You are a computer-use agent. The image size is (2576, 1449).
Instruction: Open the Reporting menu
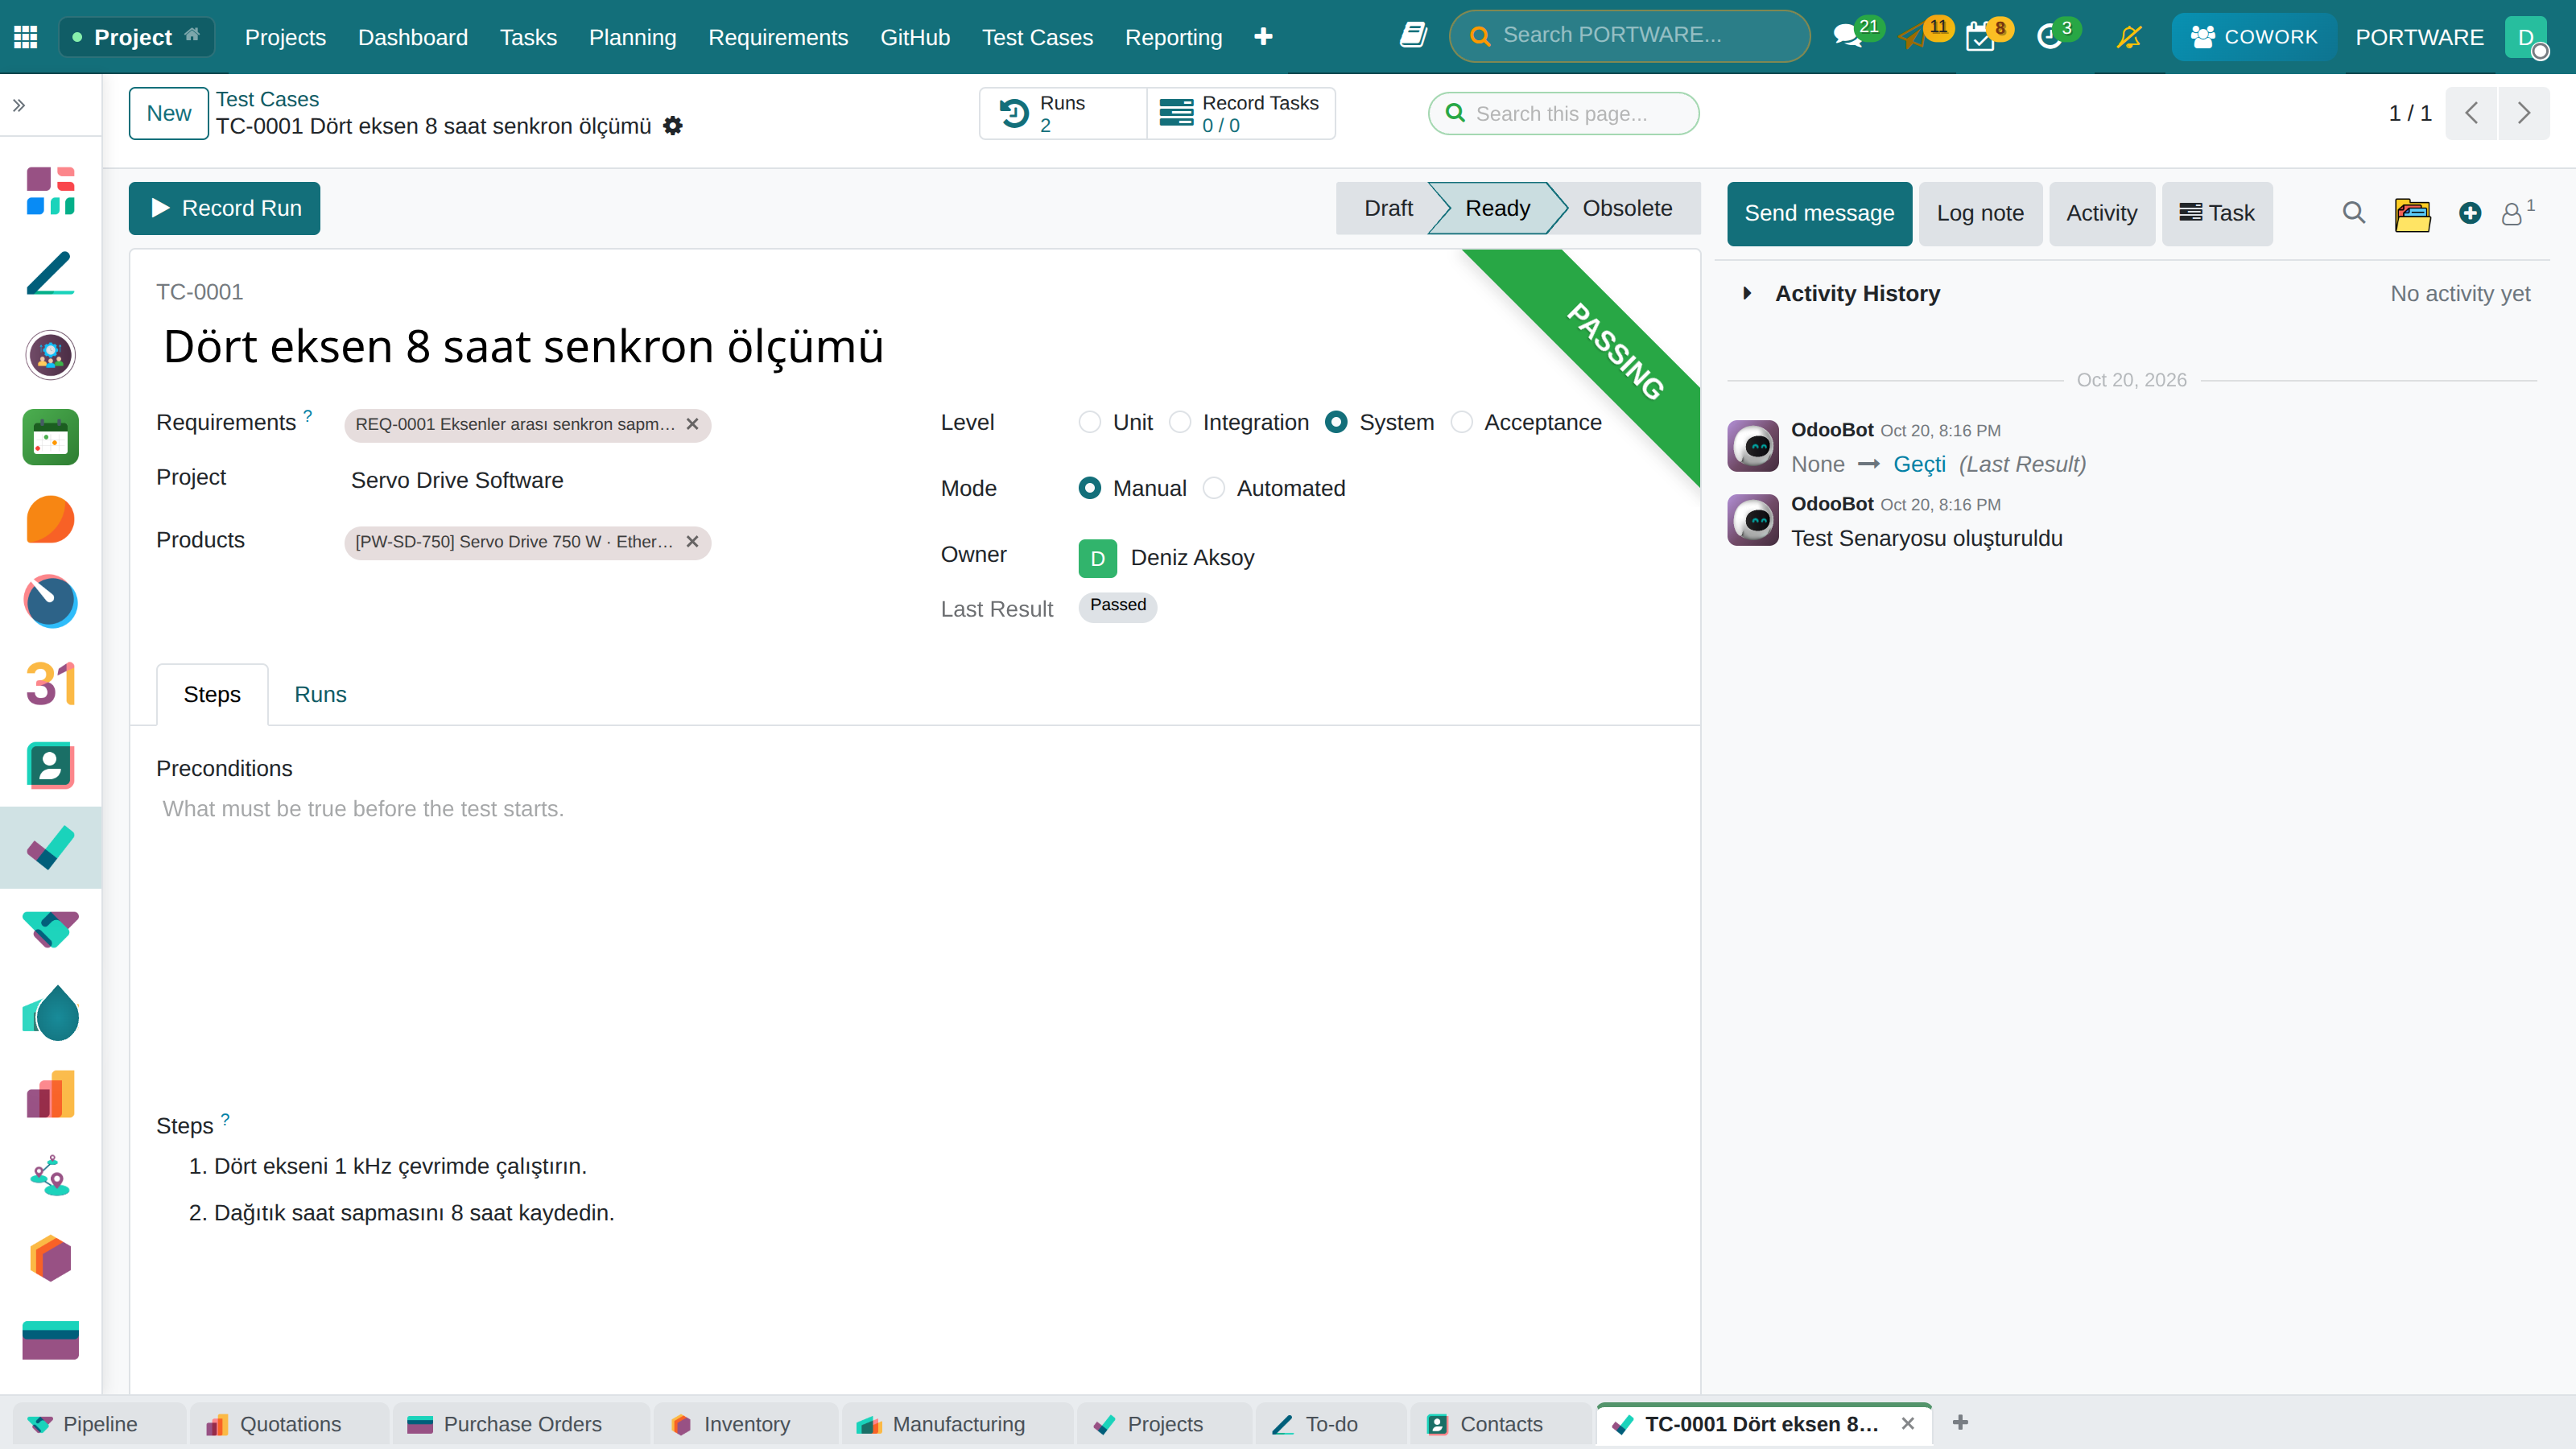tap(1173, 37)
